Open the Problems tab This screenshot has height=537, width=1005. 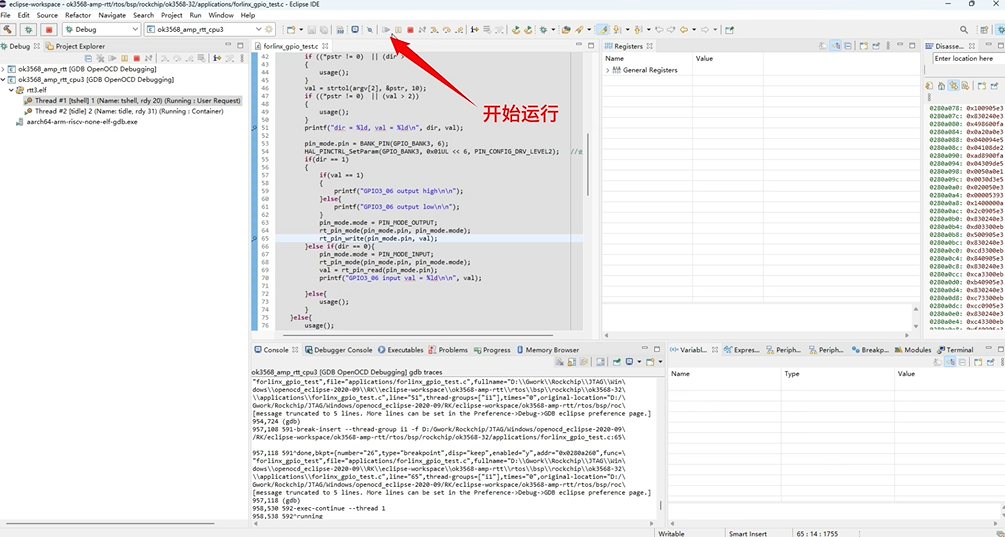coord(448,350)
